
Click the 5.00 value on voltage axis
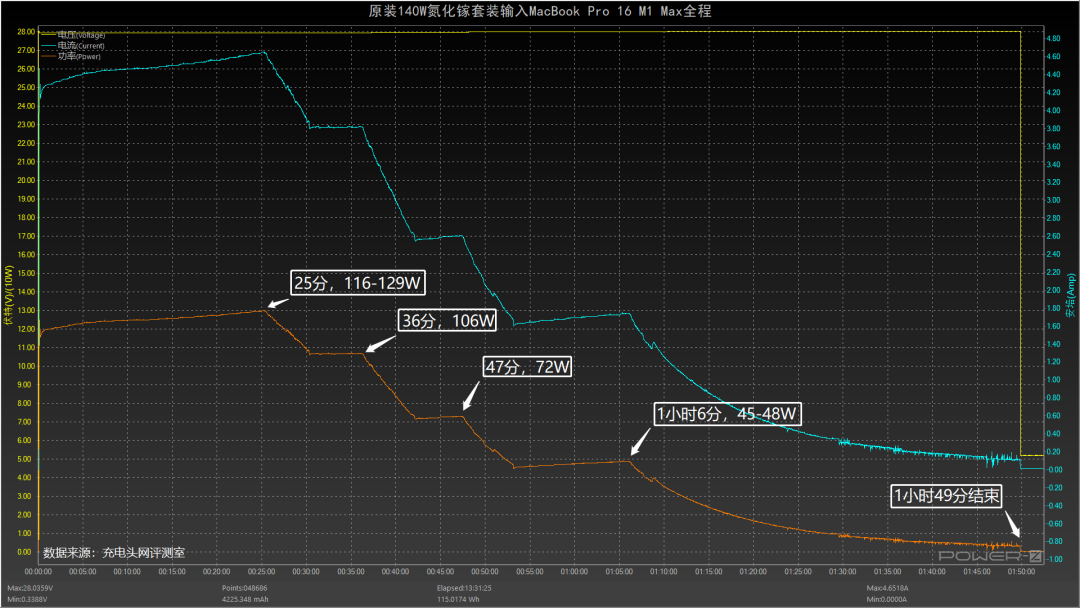click(x=25, y=459)
